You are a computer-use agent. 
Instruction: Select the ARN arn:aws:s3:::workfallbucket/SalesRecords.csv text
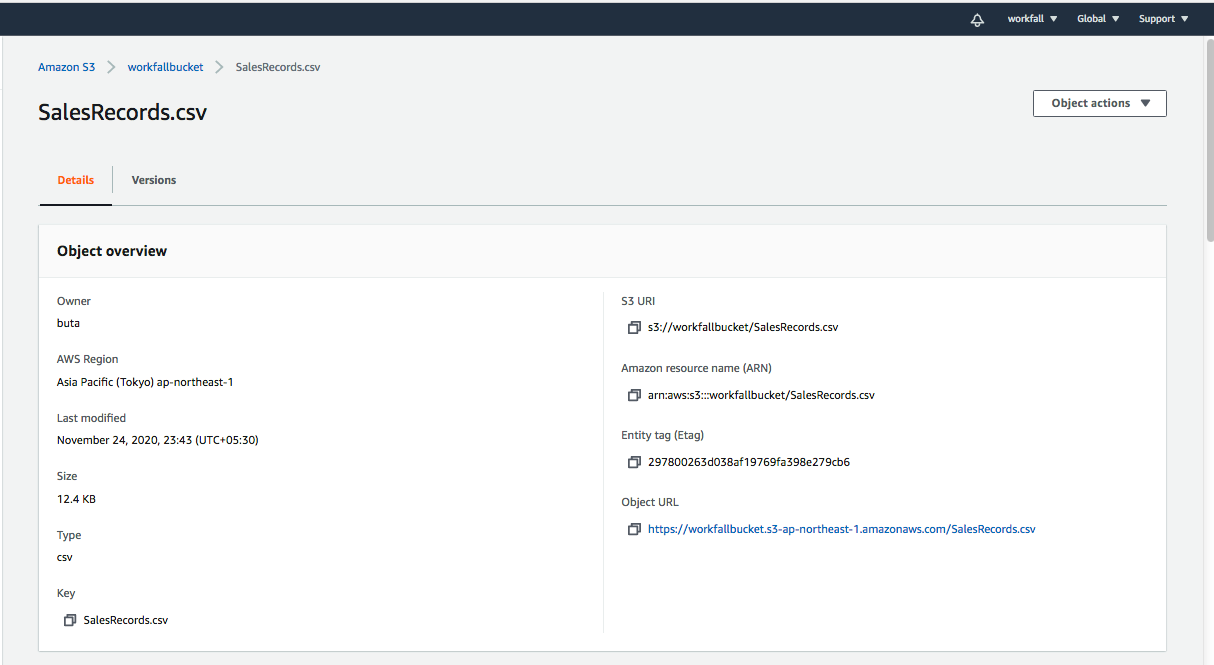click(x=761, y=395)
